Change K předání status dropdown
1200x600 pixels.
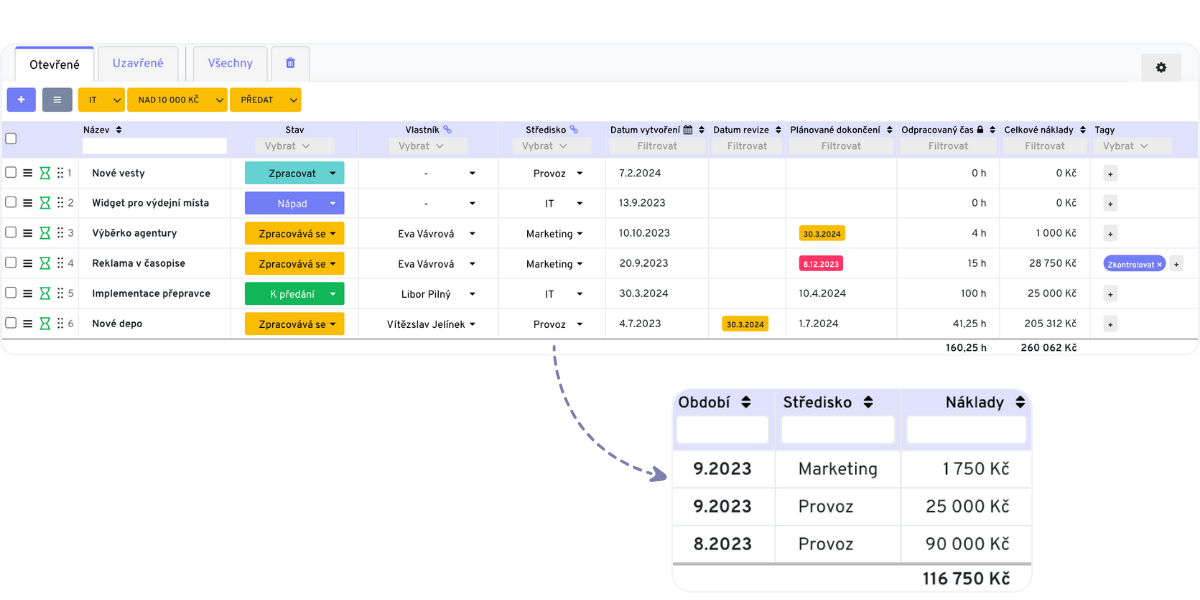(294, 294)
